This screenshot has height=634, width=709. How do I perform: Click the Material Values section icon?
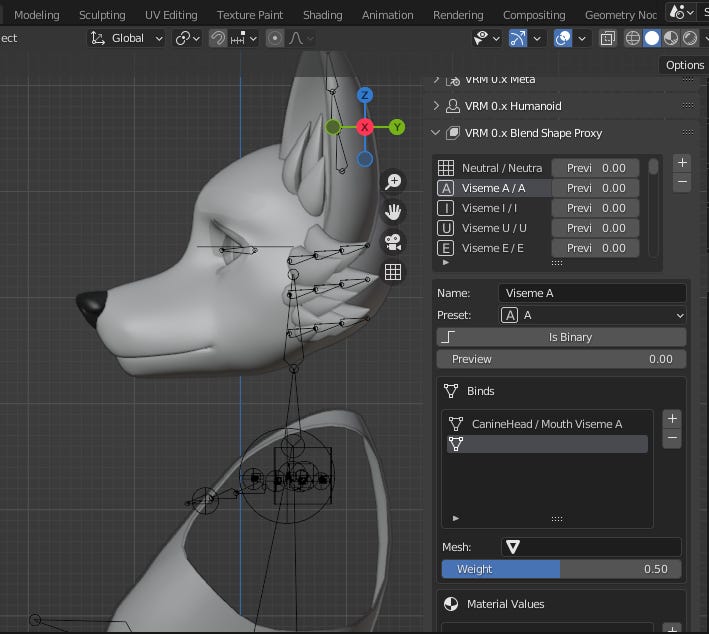coord(451,604)
